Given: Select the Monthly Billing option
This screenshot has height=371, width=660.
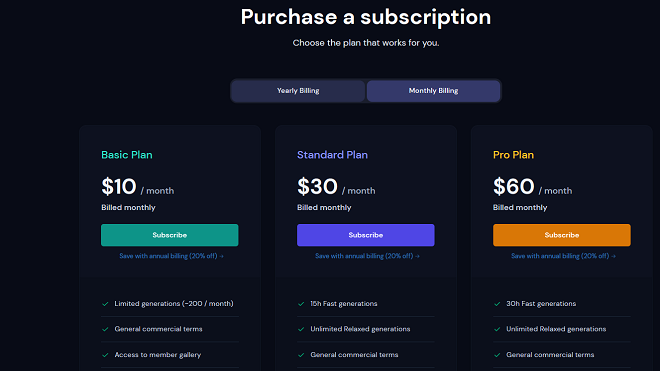Looking at the screenshot, I should click(x=434, y=91).
